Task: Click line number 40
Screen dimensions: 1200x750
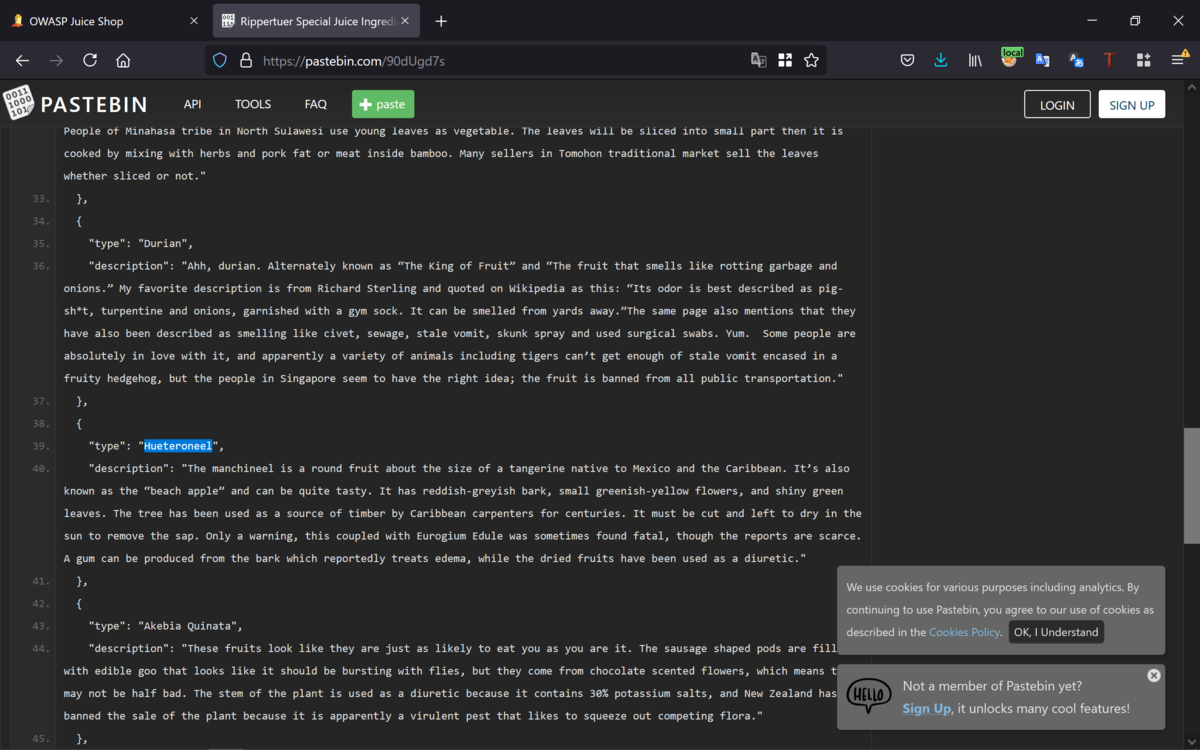Action: 40,468
